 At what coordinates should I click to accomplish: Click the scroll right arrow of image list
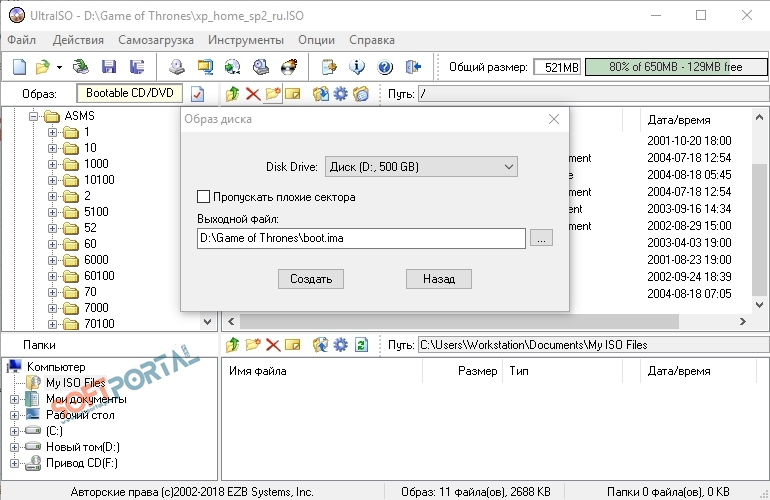(742, 322)
